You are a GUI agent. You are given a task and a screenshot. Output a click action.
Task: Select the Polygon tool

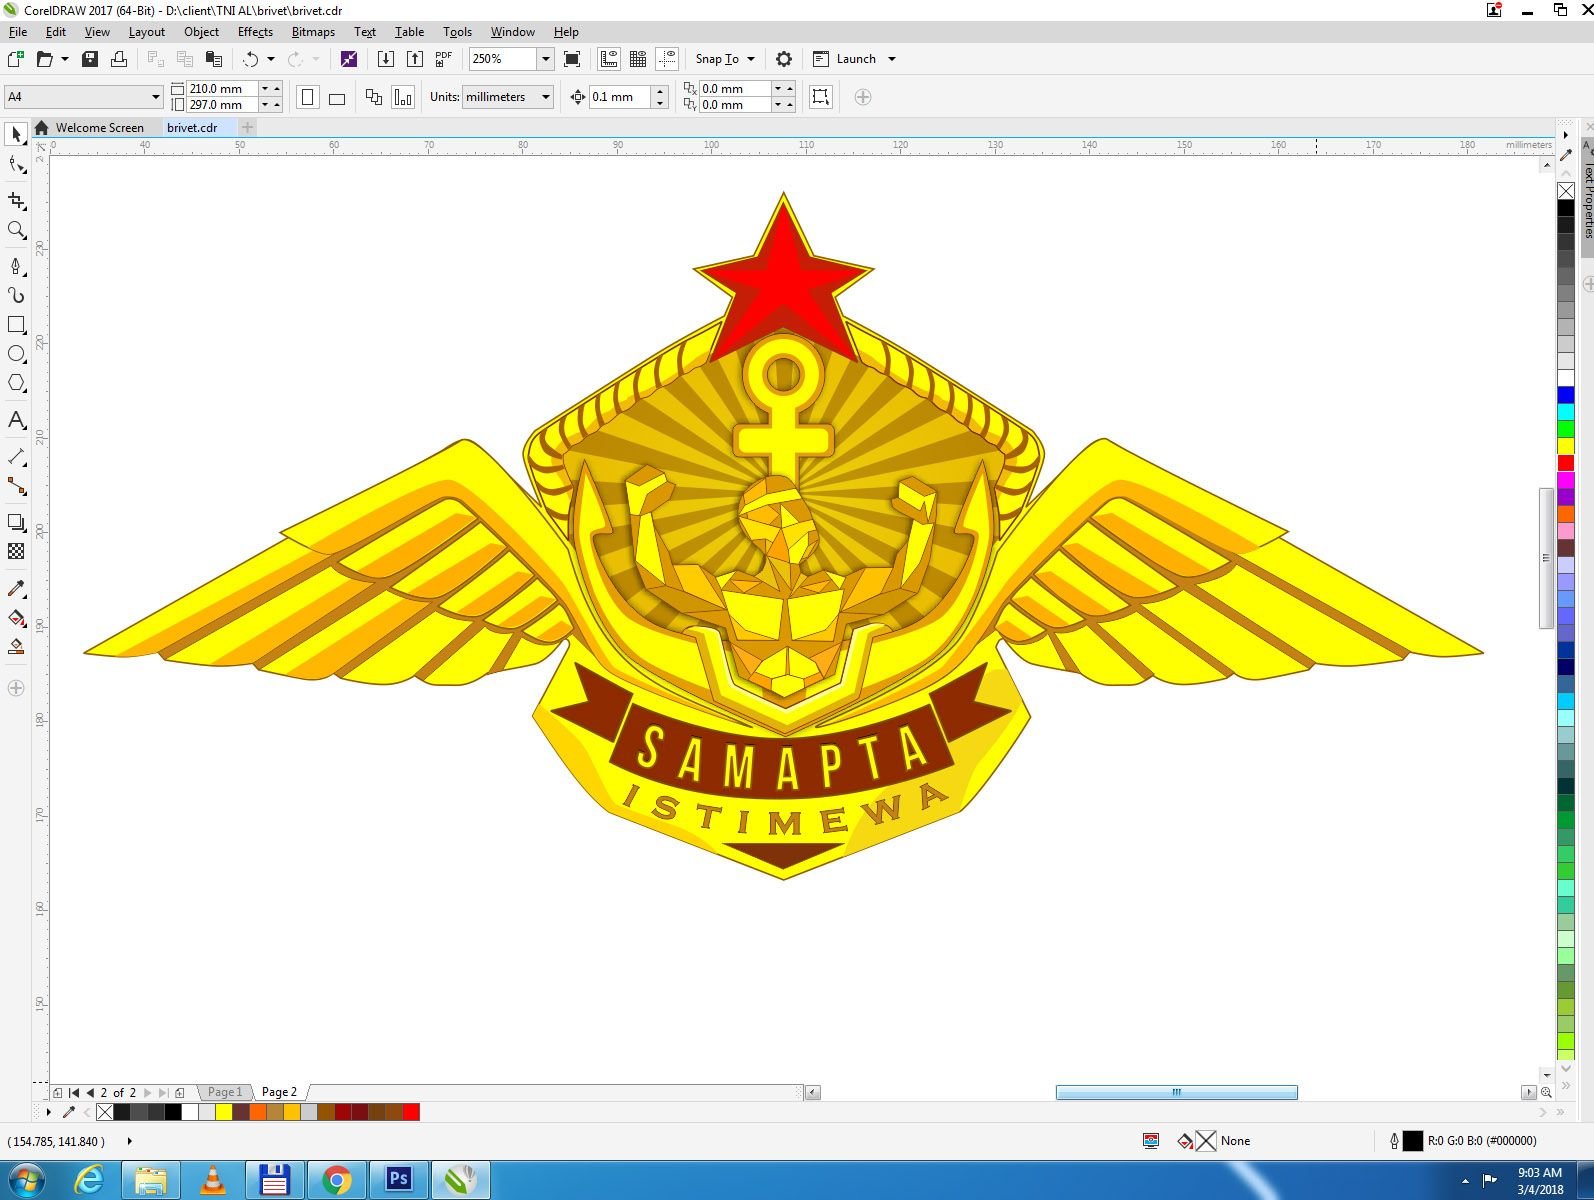click(x=16, y=383)
